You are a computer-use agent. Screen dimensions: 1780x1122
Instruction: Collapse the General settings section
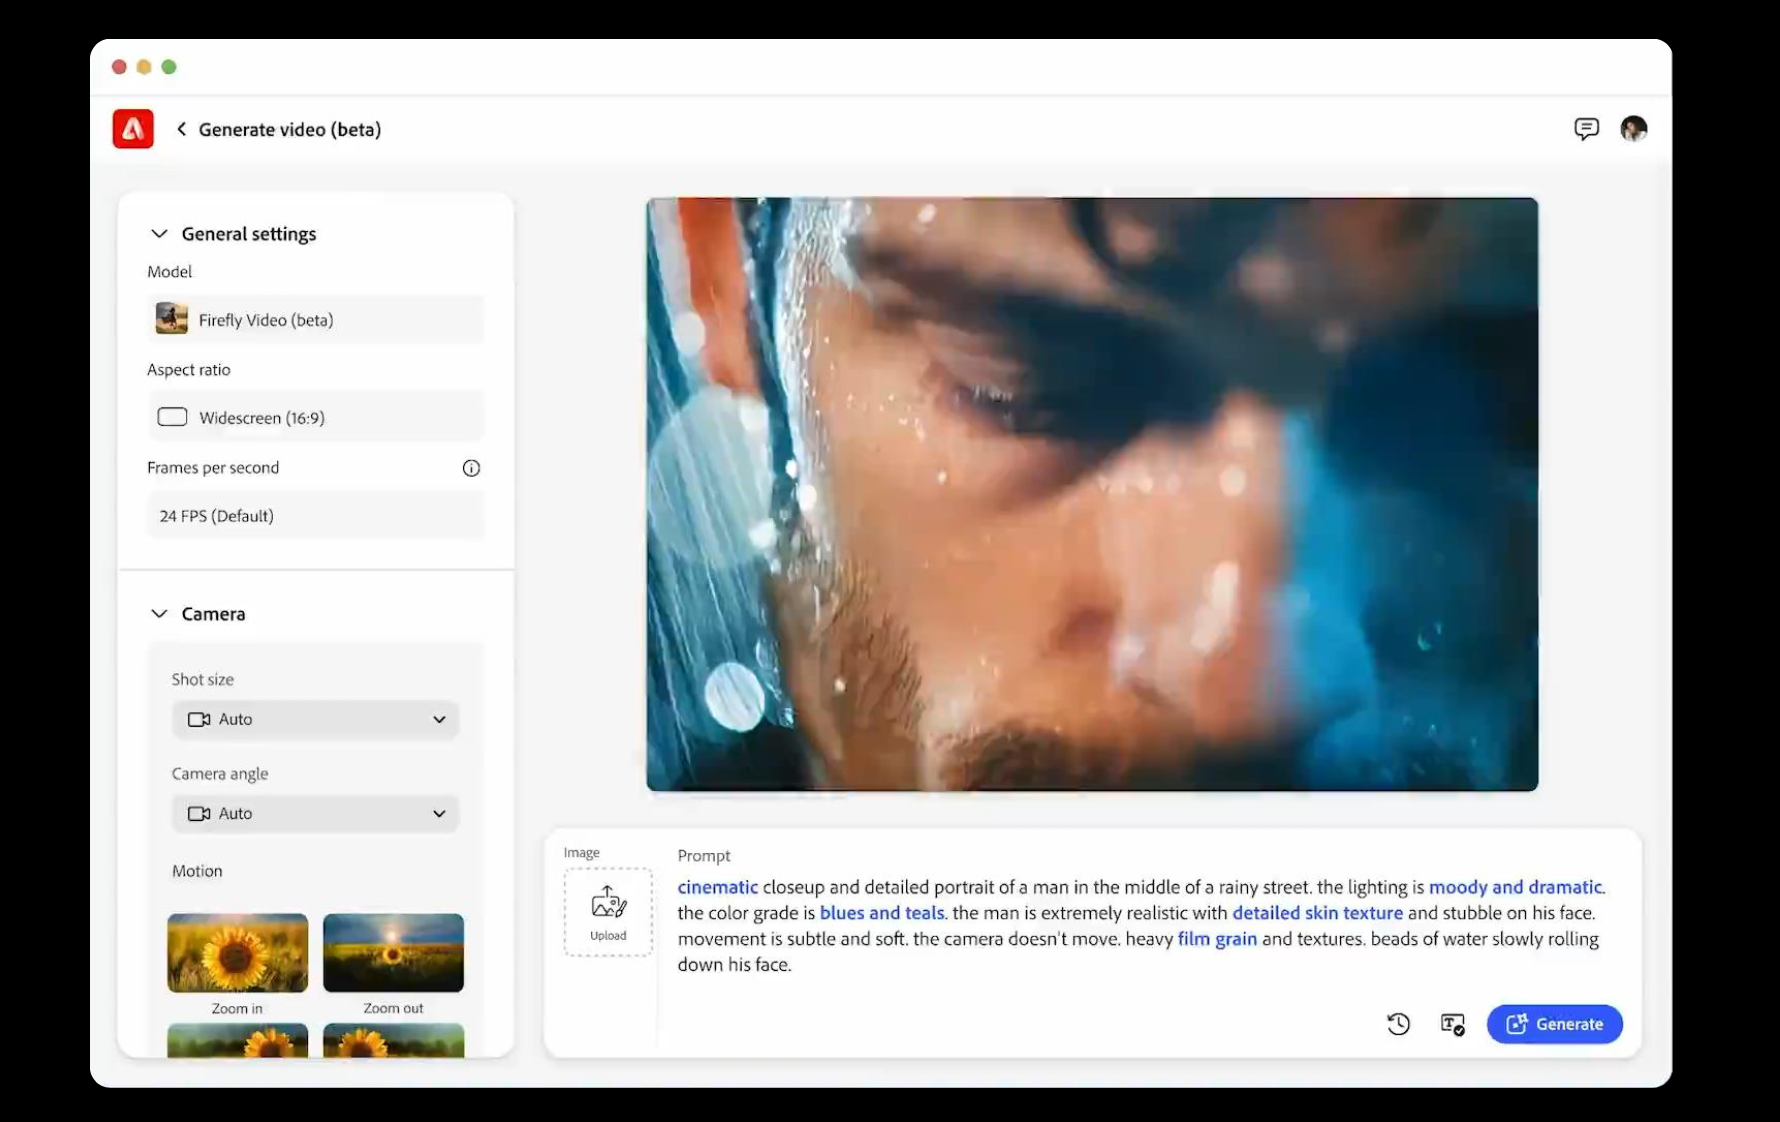point(159,234)
